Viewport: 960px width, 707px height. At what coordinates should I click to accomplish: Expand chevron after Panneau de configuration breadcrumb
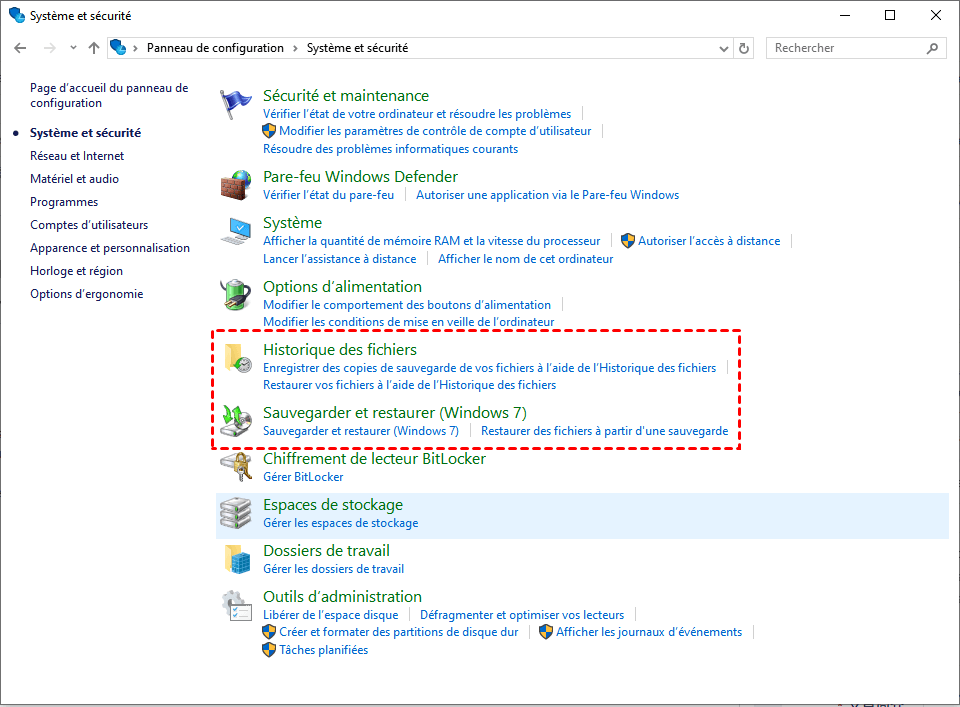(295, 48)
